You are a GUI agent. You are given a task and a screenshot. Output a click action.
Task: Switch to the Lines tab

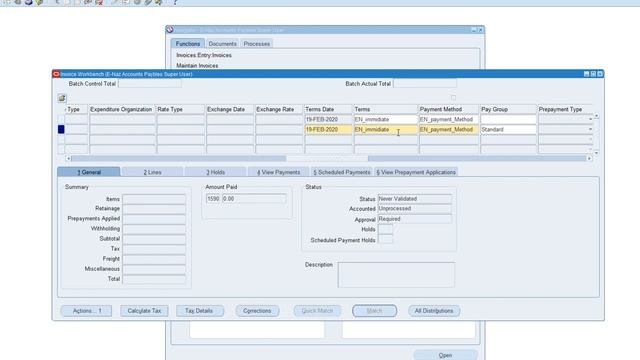(x=152, y=172)
